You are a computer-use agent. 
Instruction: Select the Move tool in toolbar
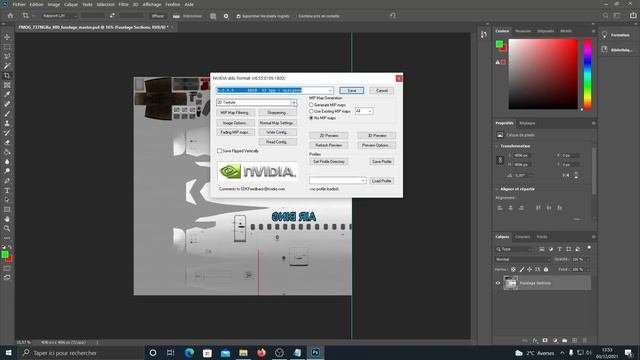pyautogui.click(x=7, y=37)
